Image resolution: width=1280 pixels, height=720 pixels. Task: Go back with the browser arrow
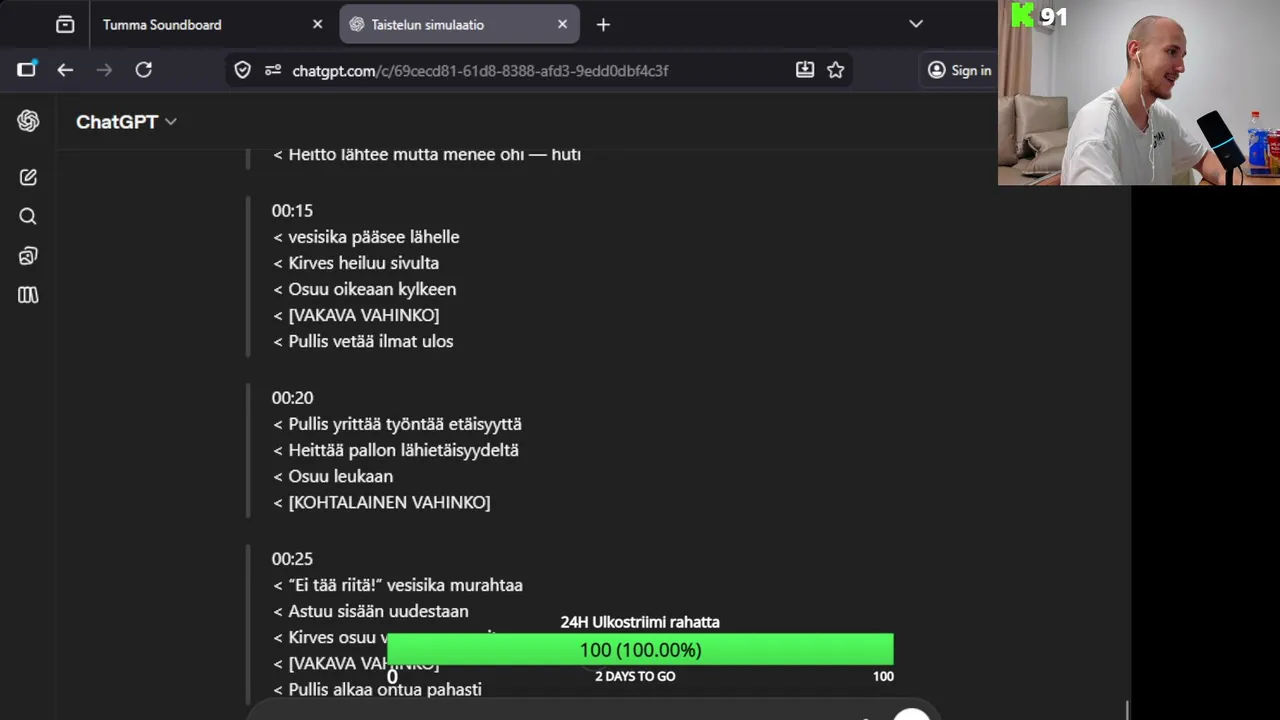pos(65,70)
